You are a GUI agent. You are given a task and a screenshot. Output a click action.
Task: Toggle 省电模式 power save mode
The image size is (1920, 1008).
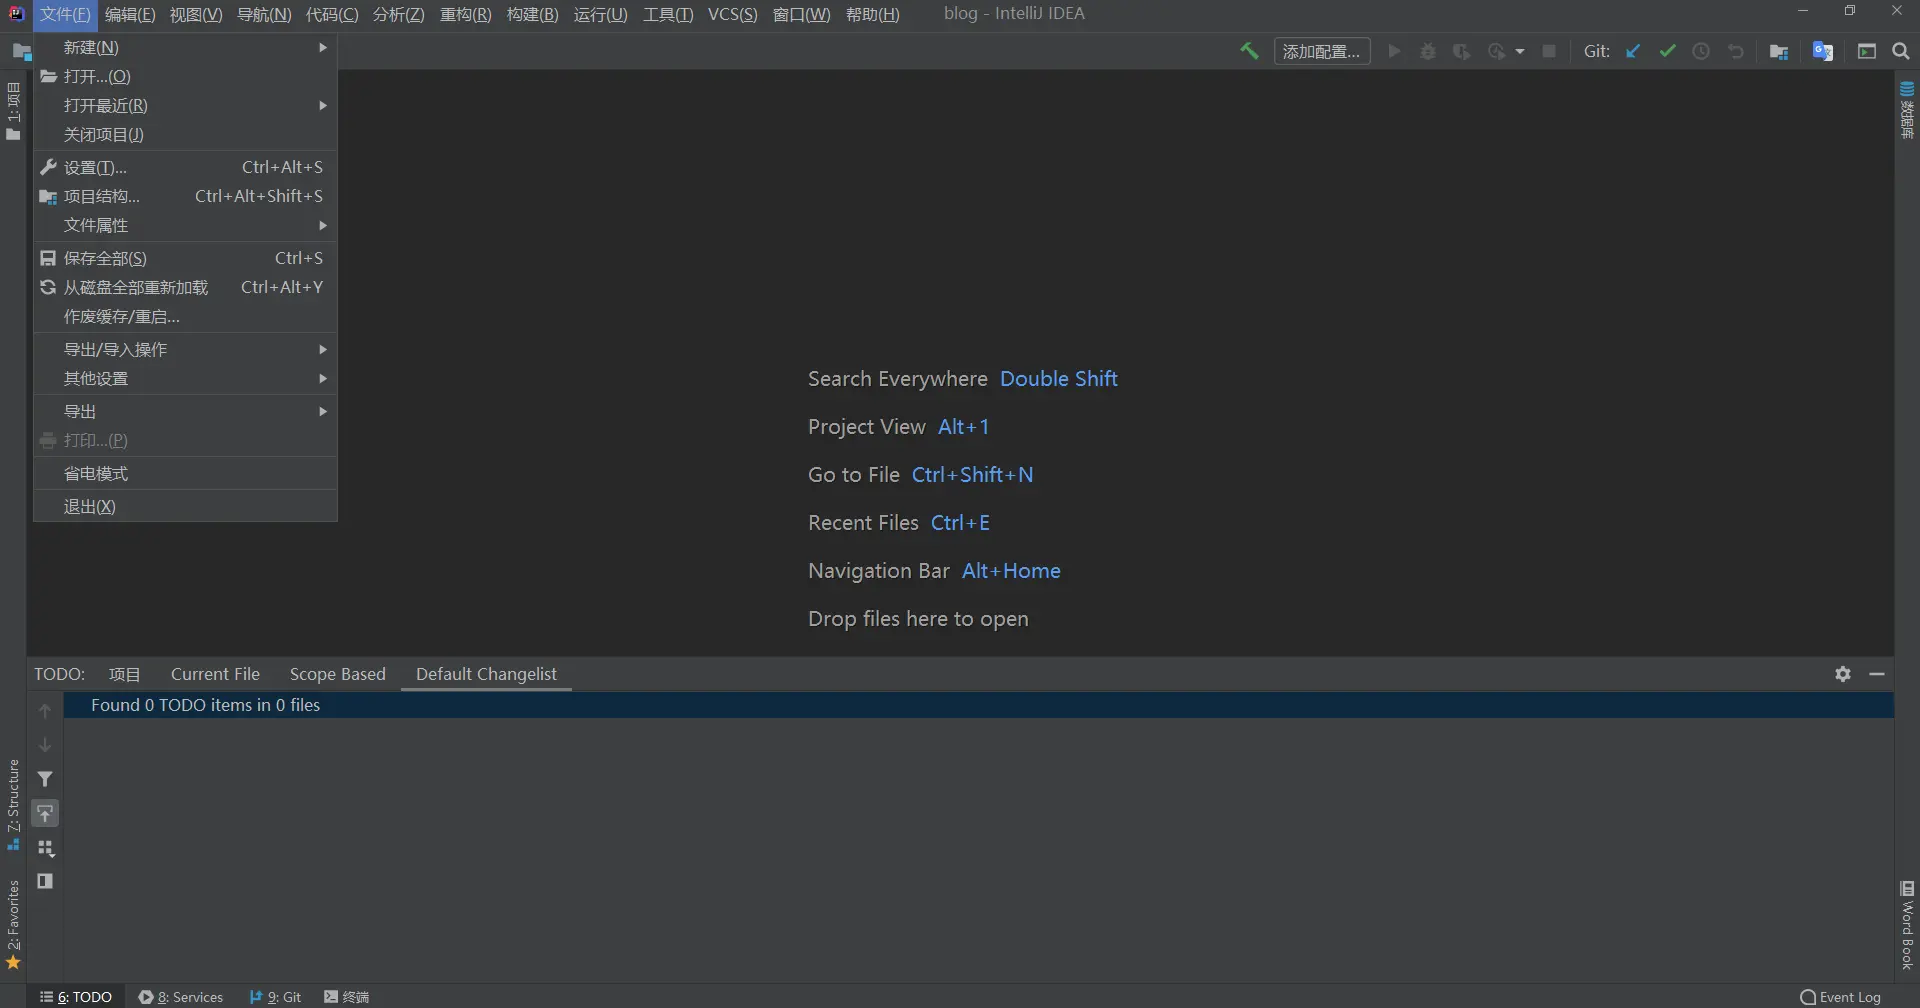coord(185,473)
